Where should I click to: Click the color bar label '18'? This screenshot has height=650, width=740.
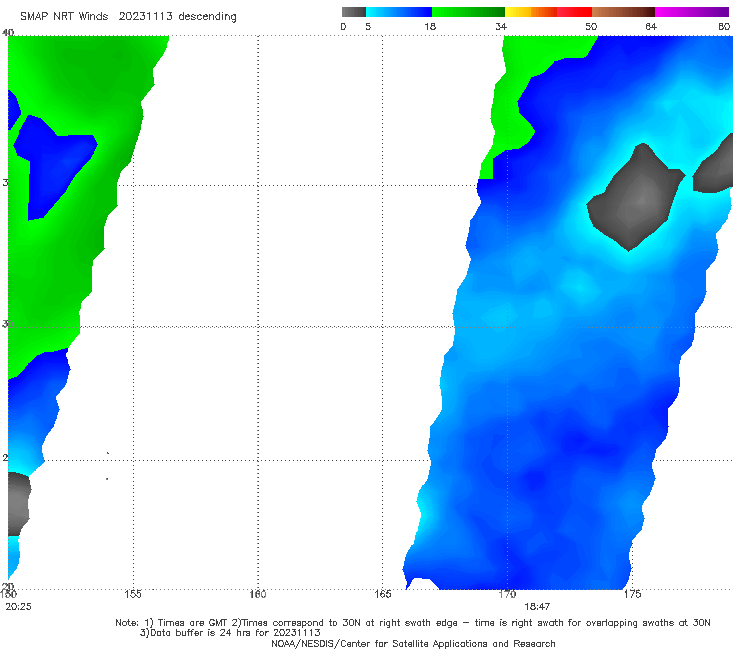430,26
